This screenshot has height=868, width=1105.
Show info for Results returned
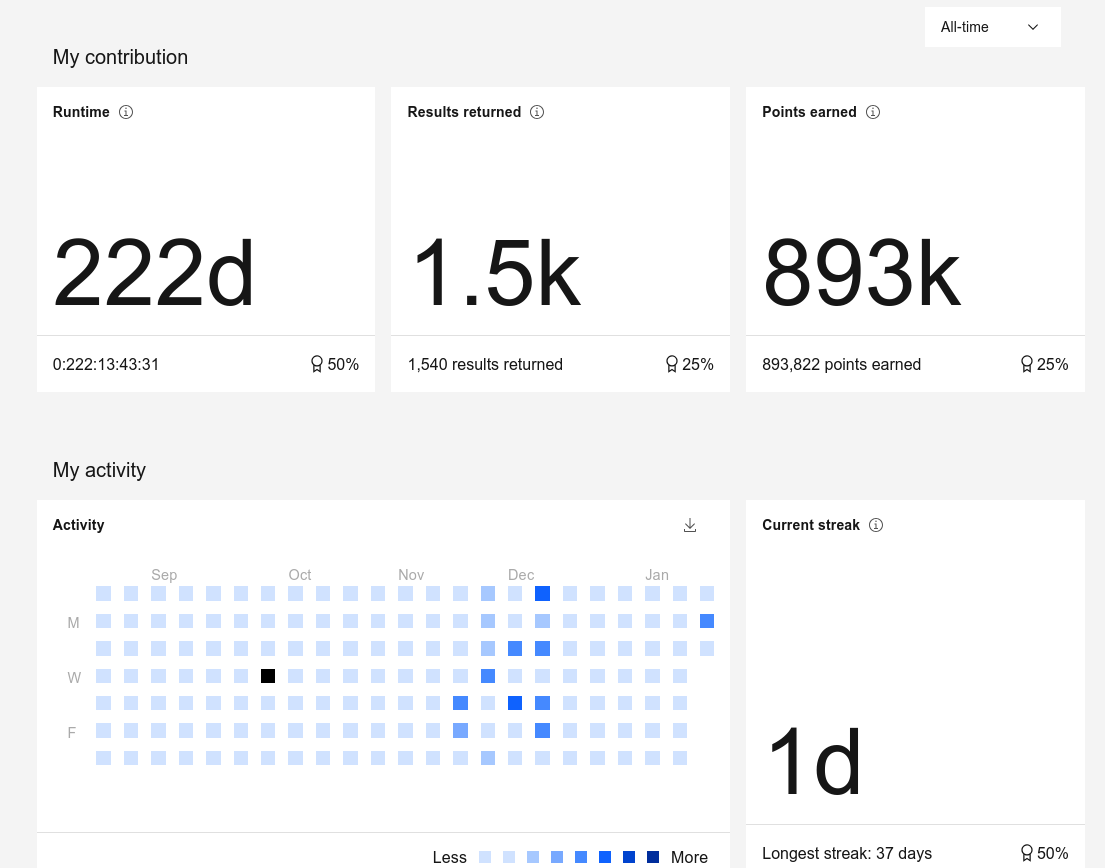click(x=537, y=112)
